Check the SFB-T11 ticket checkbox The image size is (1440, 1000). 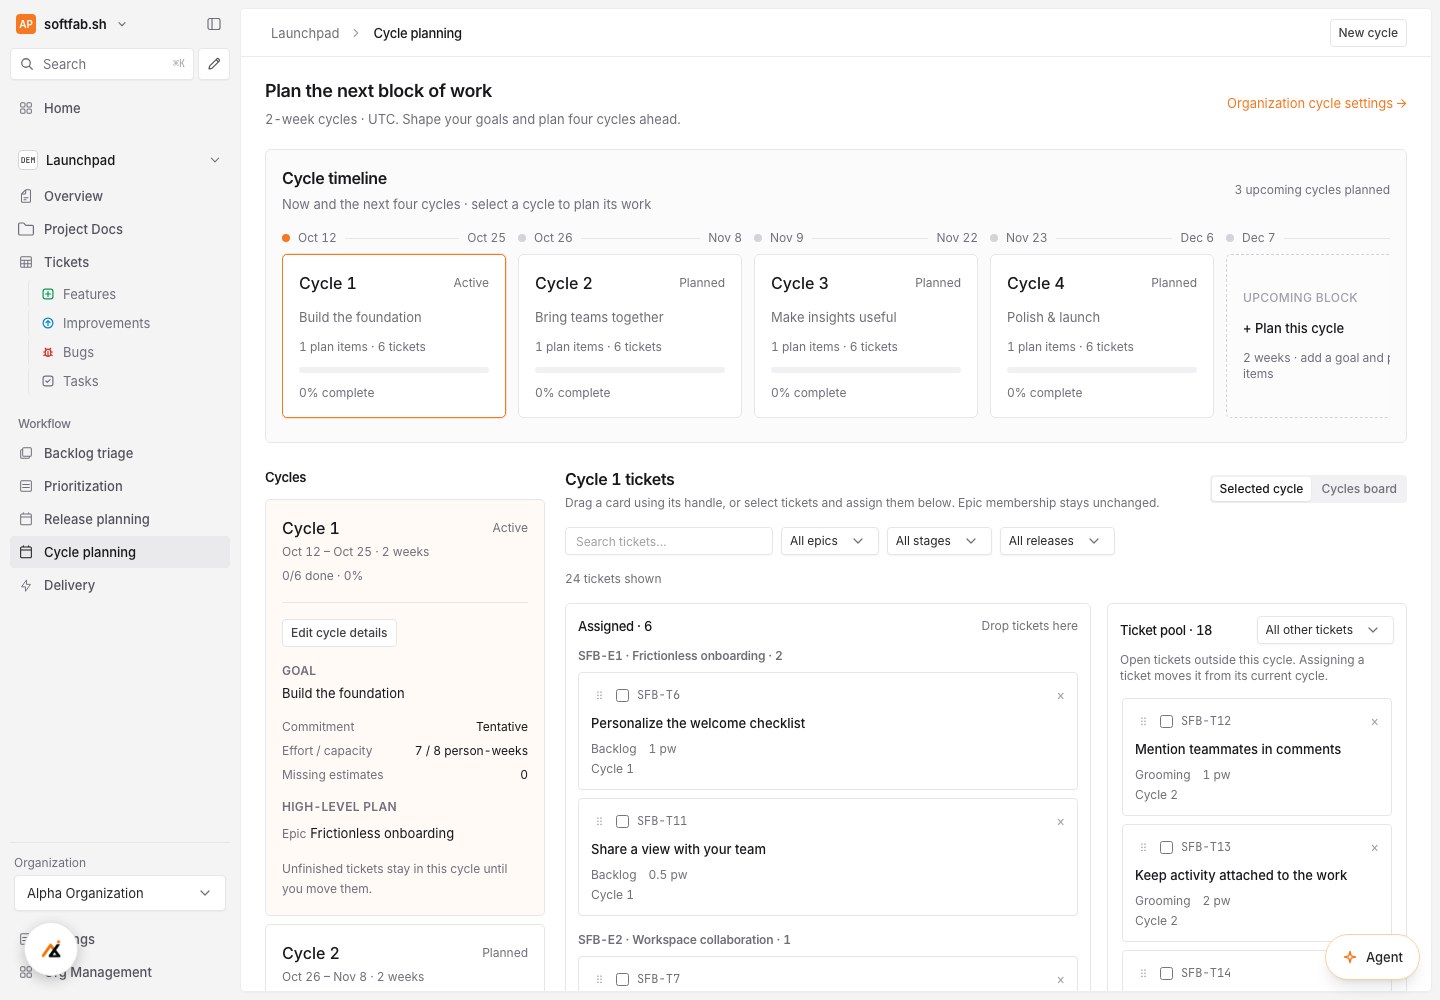pos(622,821)
